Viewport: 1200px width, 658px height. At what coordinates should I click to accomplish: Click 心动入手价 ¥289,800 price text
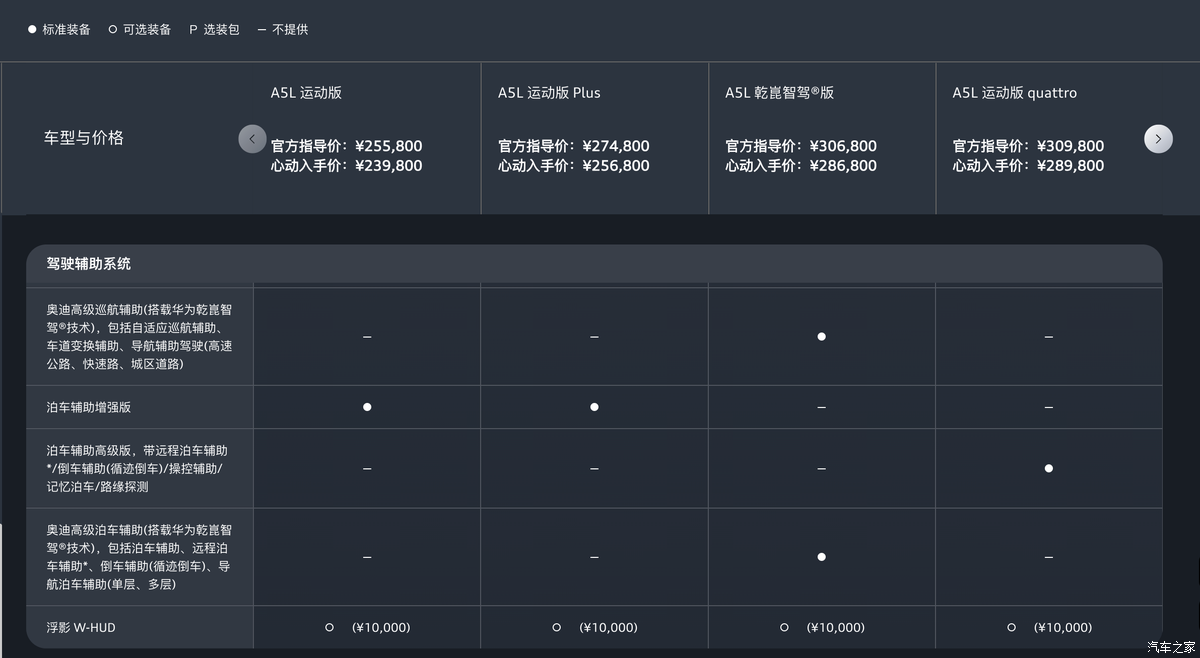(x=1028, y=166)
